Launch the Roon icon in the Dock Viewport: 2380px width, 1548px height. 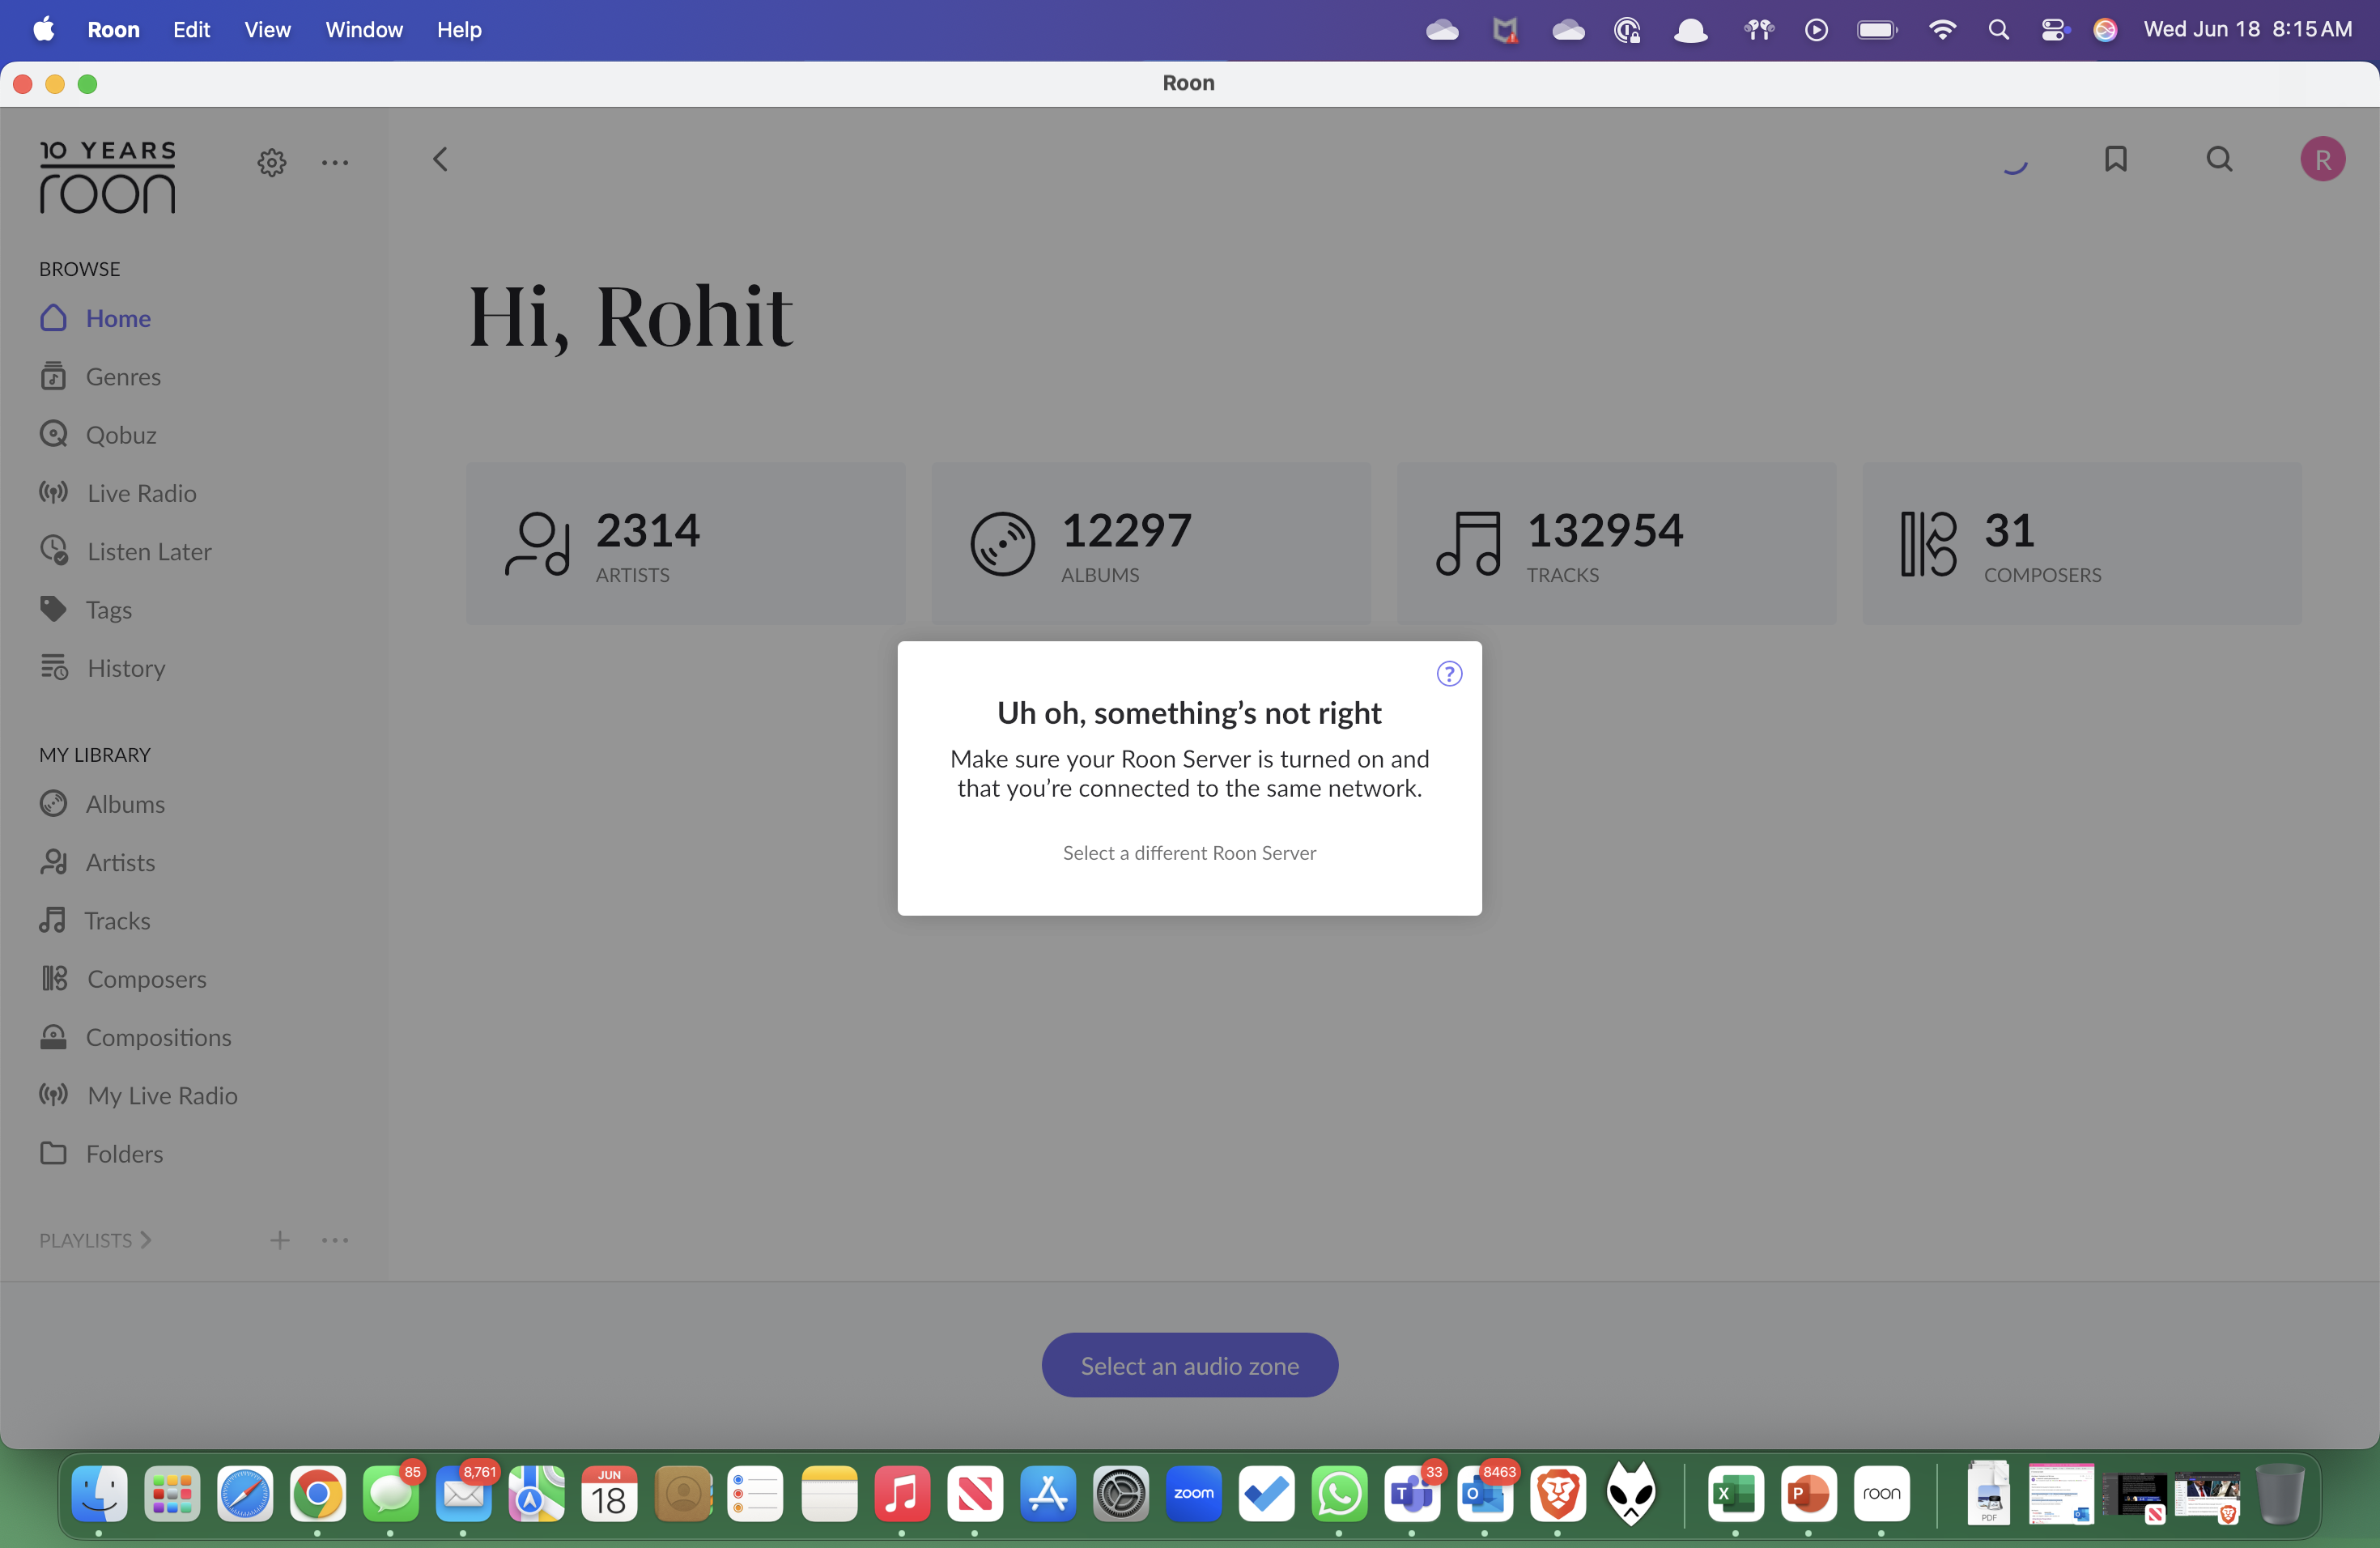pyautogui.click(x=1883, y=1495)
